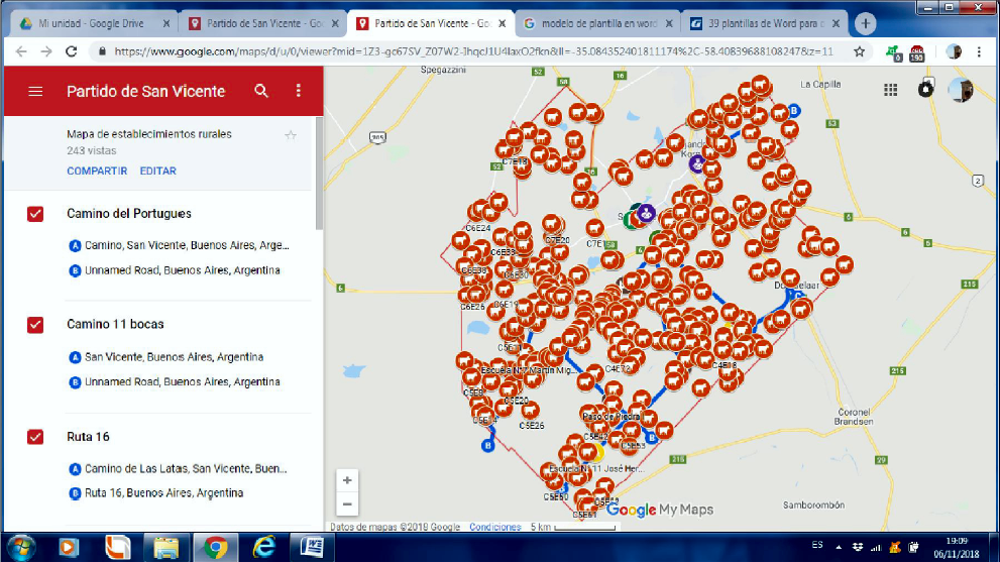1000x562 pixels.
Task: Switch to the Mi unidad - Google Drive tab
Action: pos(91,24)
